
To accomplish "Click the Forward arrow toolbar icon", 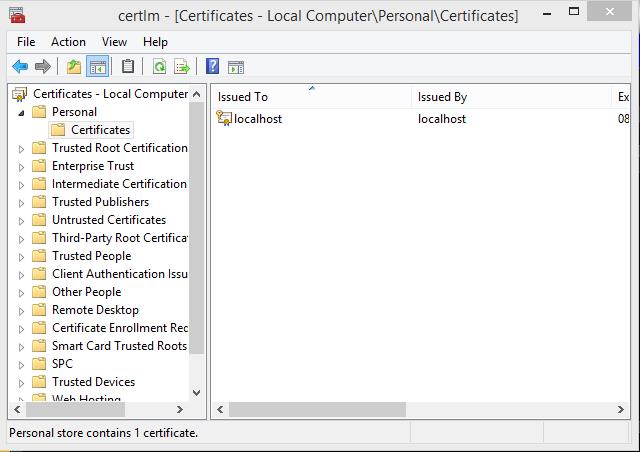I will click(x=42, y=67).
